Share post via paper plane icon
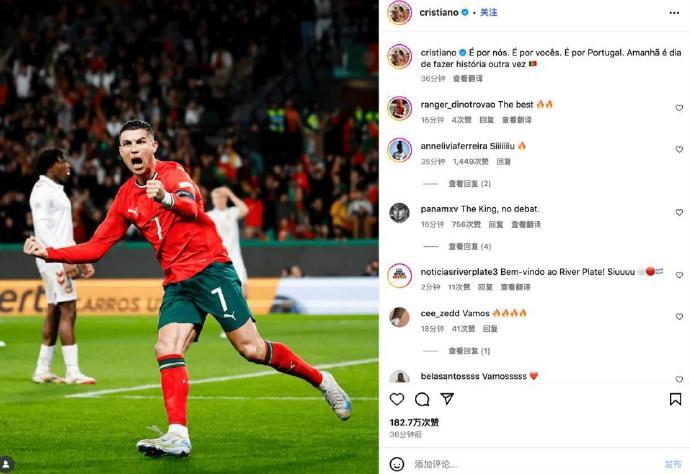The image size is (690, 474). [x=447, y=399]
